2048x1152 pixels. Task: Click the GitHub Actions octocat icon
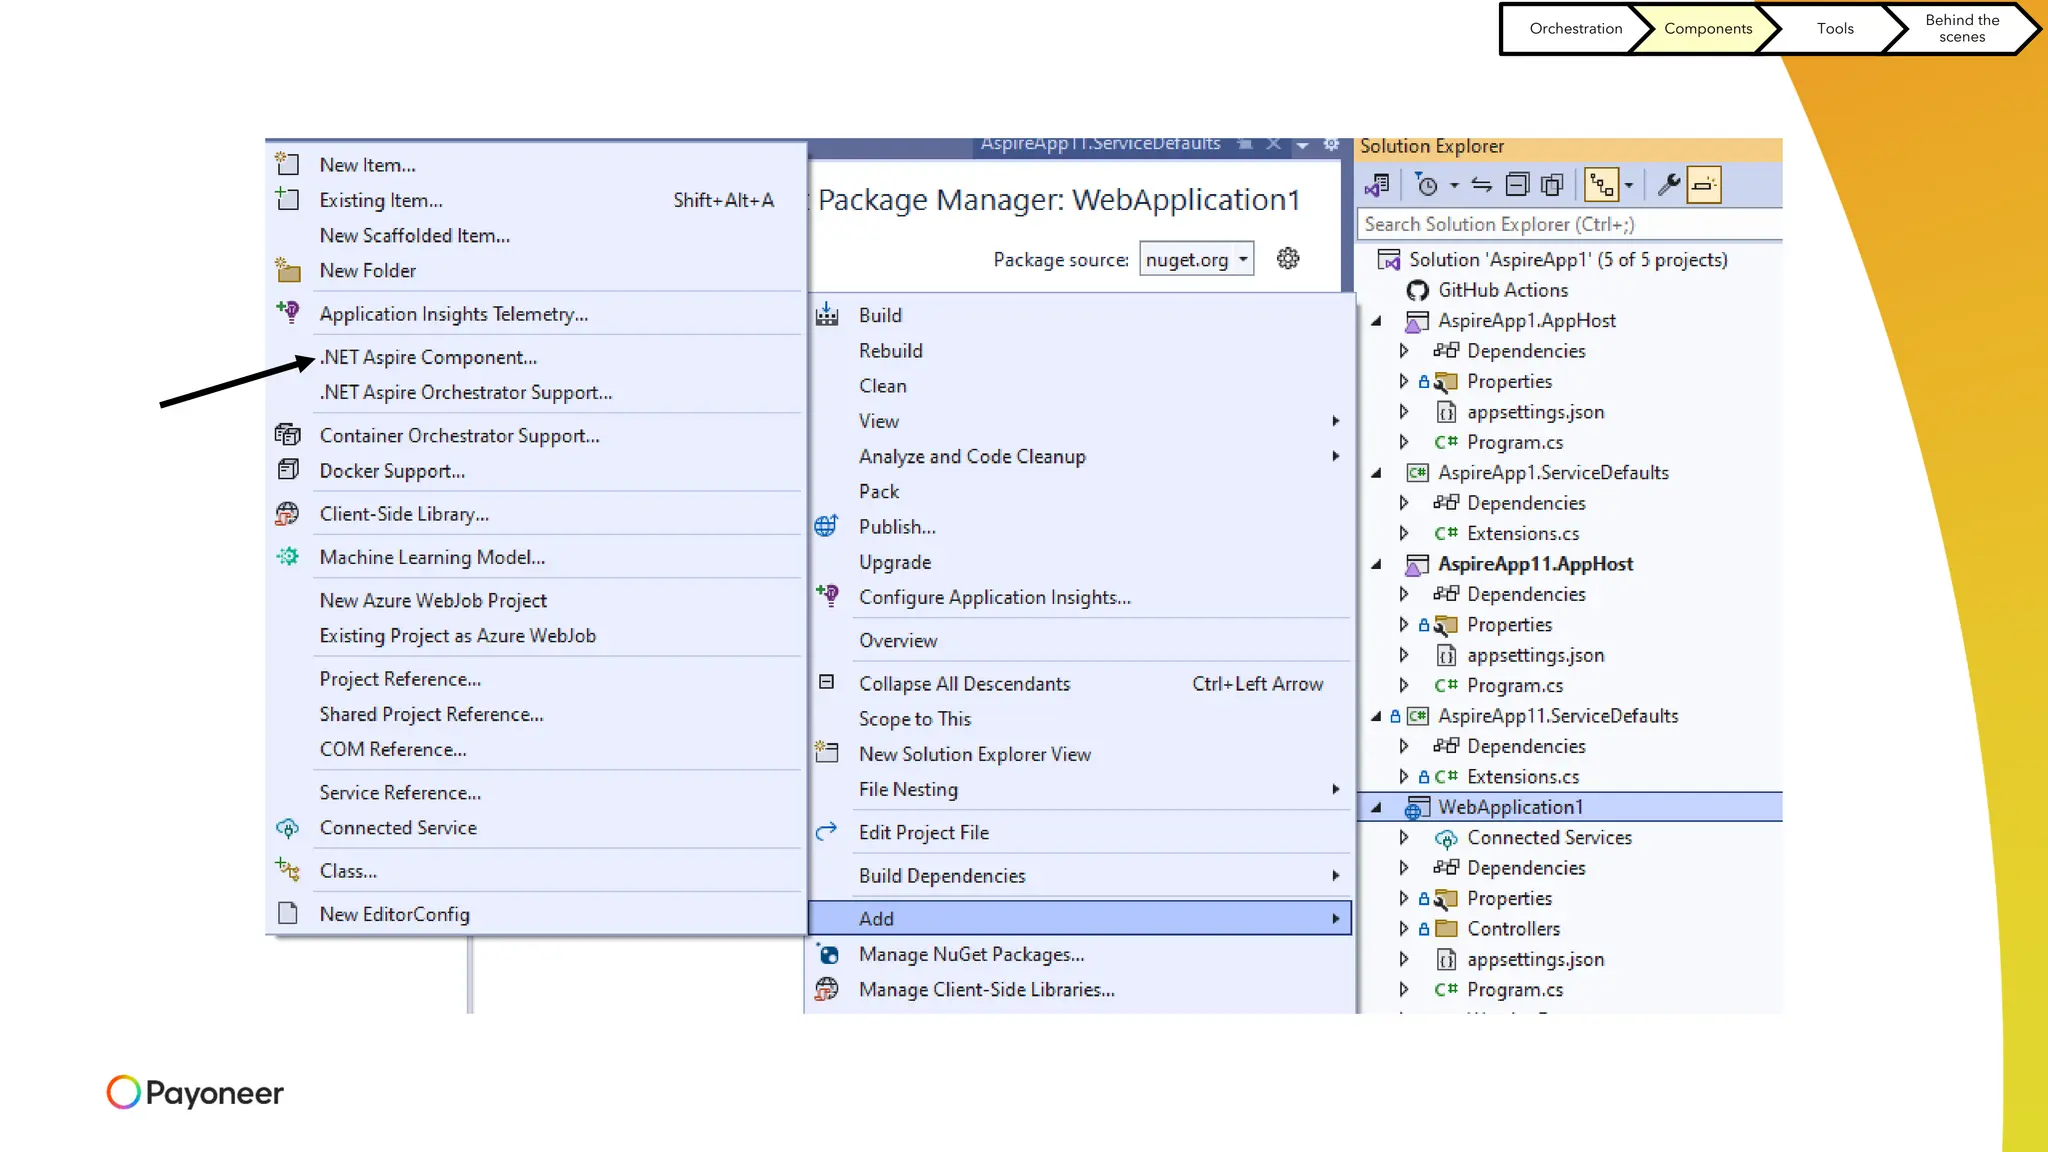(x=1417, y=290)
